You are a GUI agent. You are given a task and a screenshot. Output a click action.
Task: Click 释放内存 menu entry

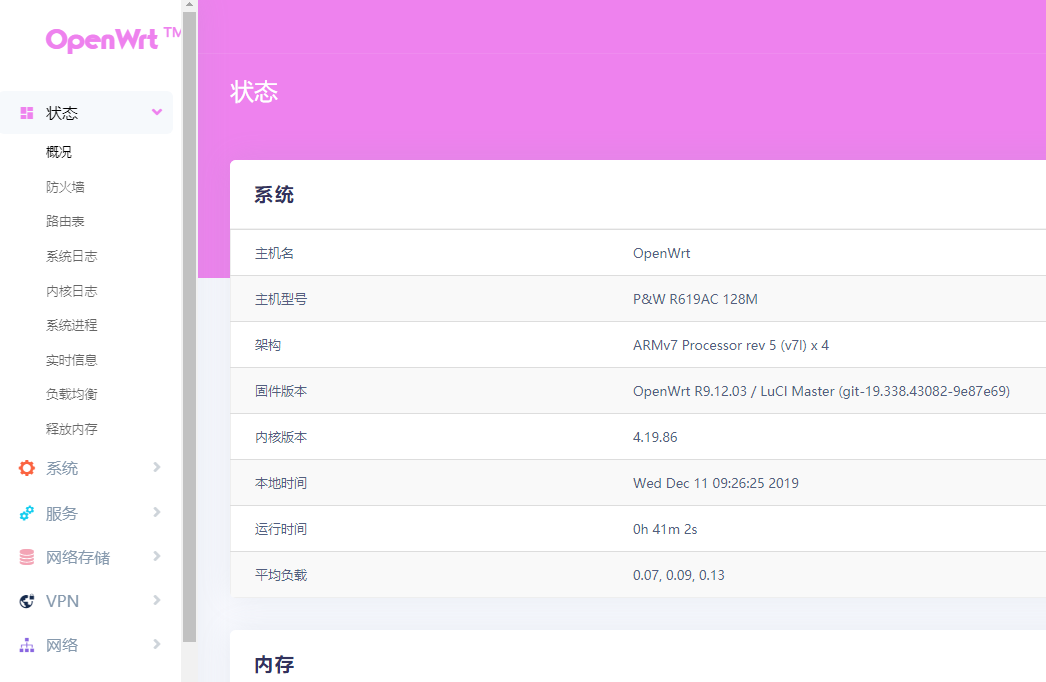coord(71,429)
